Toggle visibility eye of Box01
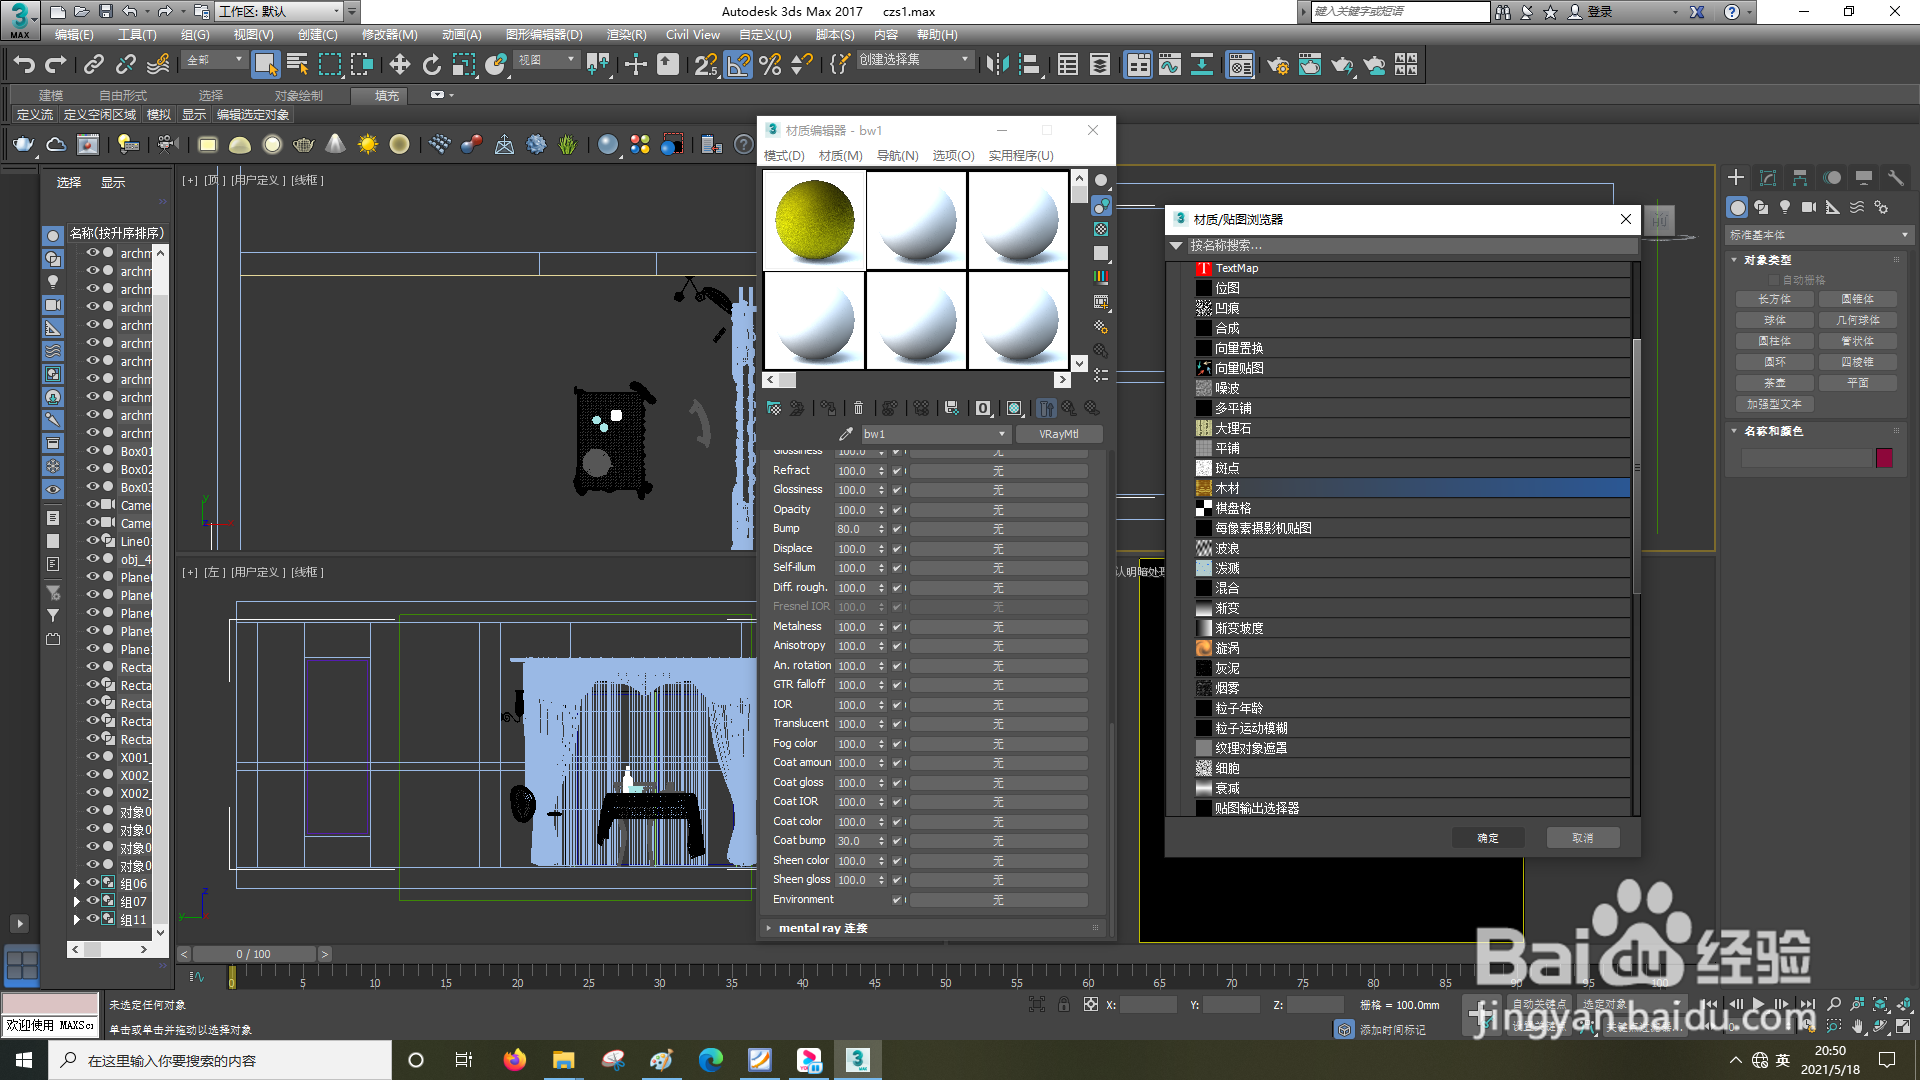 point(92,452)
